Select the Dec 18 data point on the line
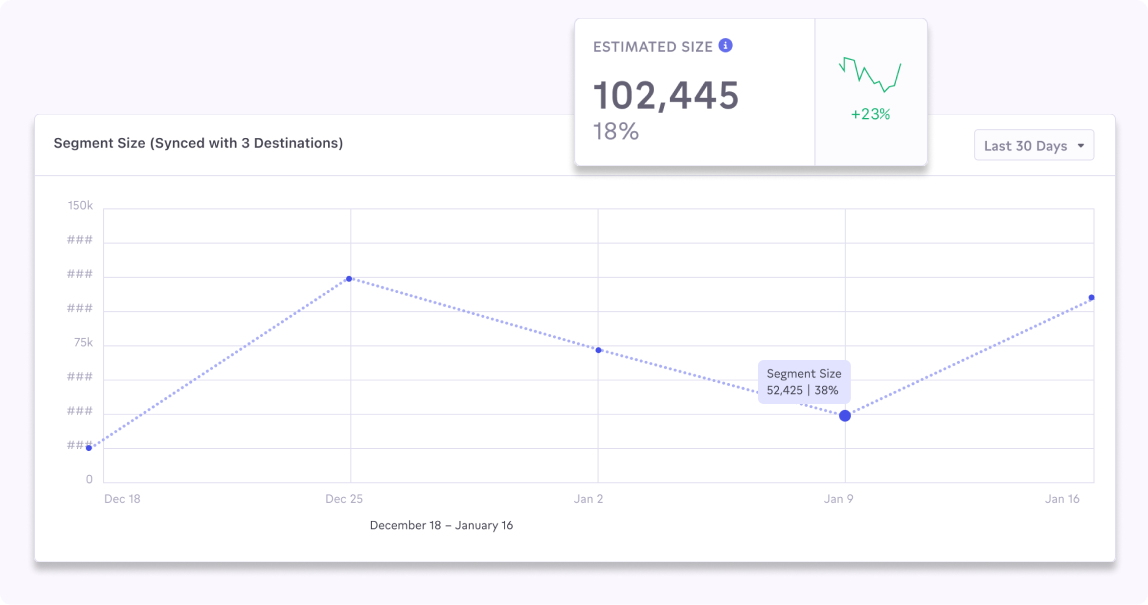The height and width of the screenshot is (605, 1148). click(x=89, y=448)
